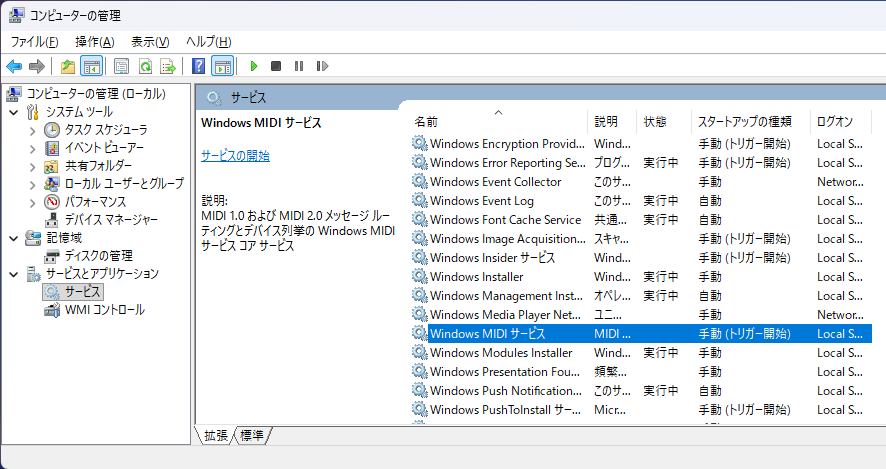Click the Start Service play icon
The height and width of the screenshot is (469, 886).
[254, 66]
